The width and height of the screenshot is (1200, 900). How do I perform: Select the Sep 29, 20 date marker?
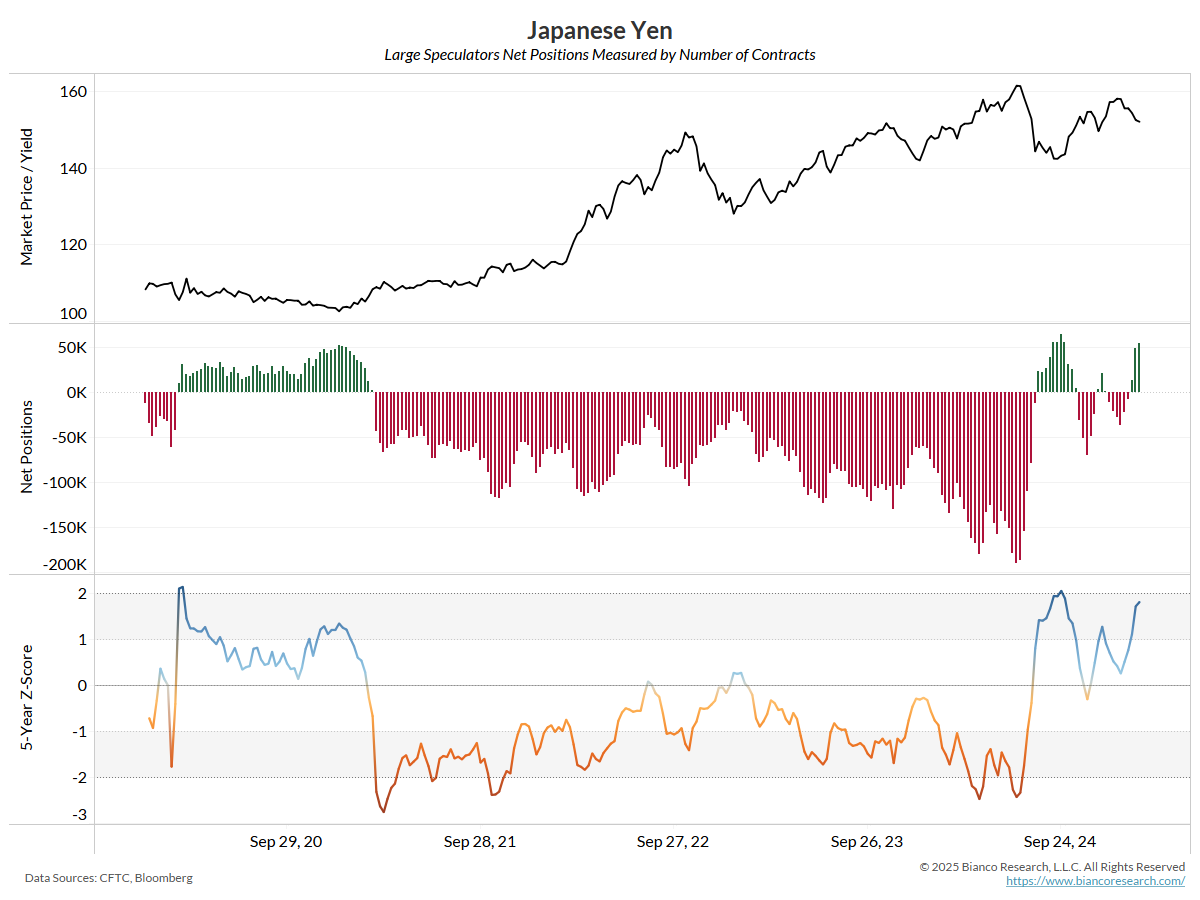pos(286,842)
